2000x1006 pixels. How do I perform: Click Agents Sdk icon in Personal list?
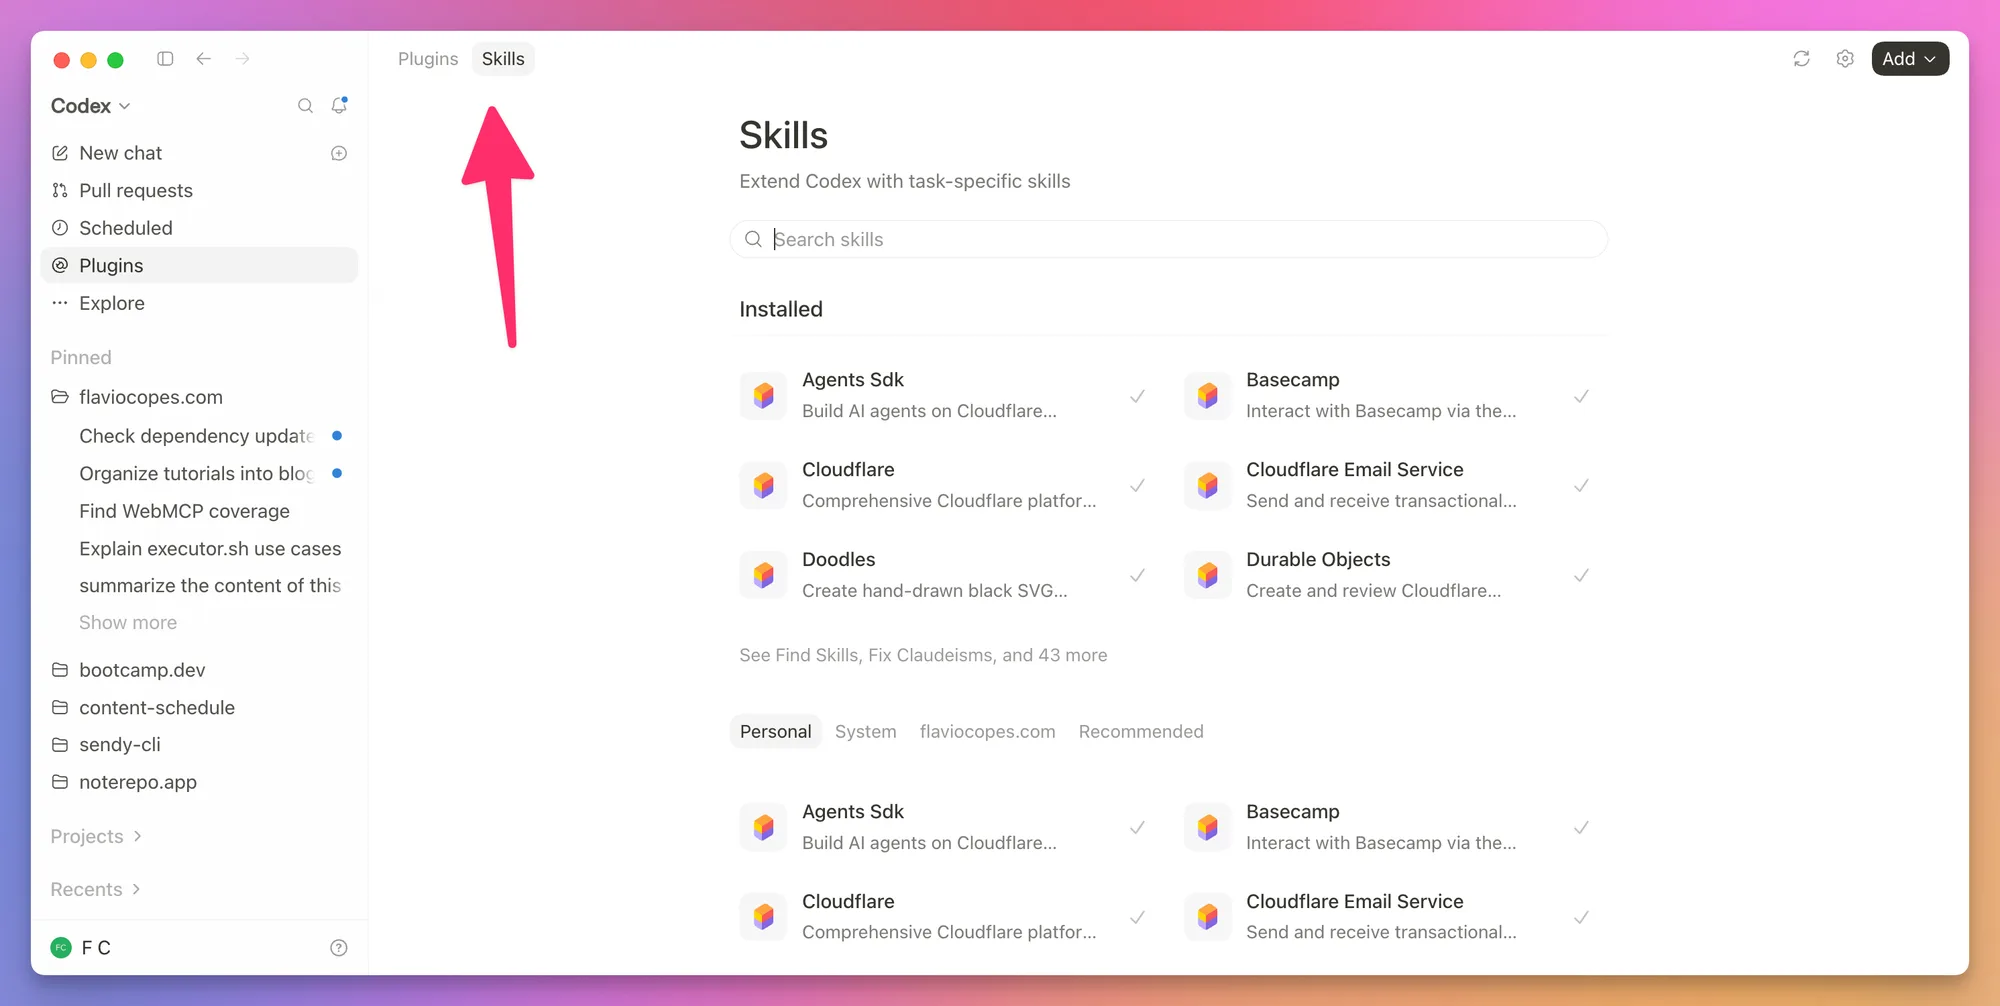point(764,828)
